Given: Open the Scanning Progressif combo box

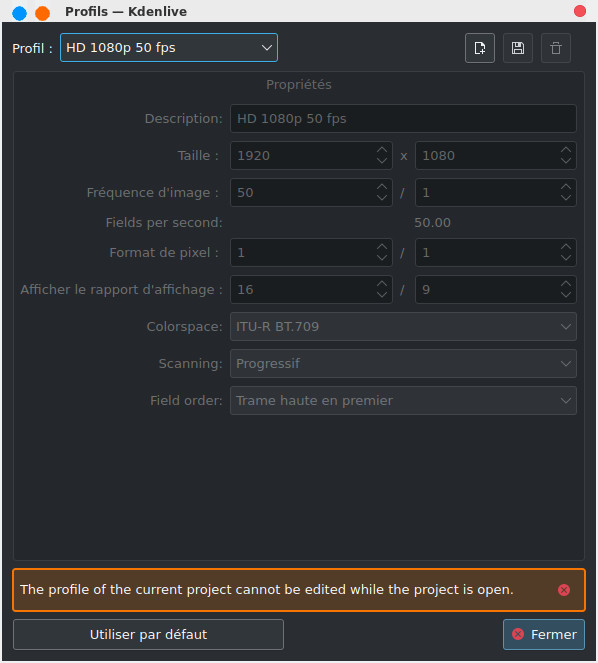Looking at the screenshot, I should (403, 364).
